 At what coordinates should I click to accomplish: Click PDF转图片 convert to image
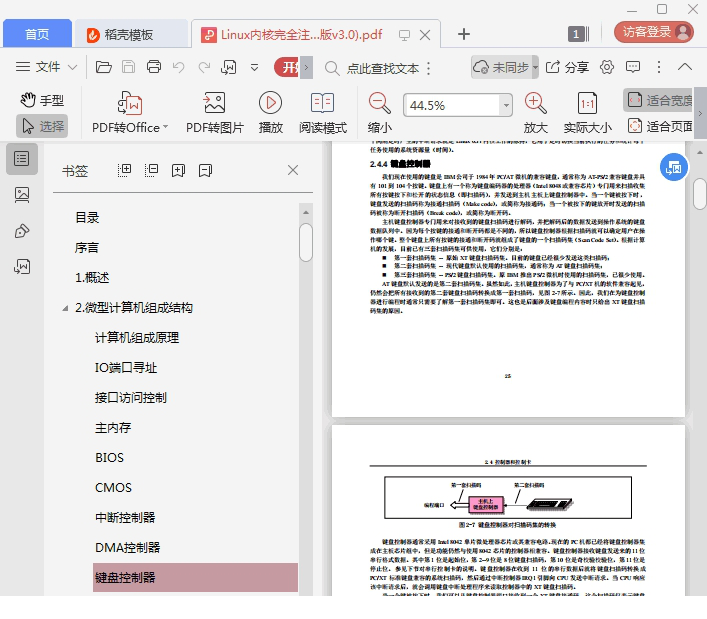pyautogui.click(x=215, y=112)
